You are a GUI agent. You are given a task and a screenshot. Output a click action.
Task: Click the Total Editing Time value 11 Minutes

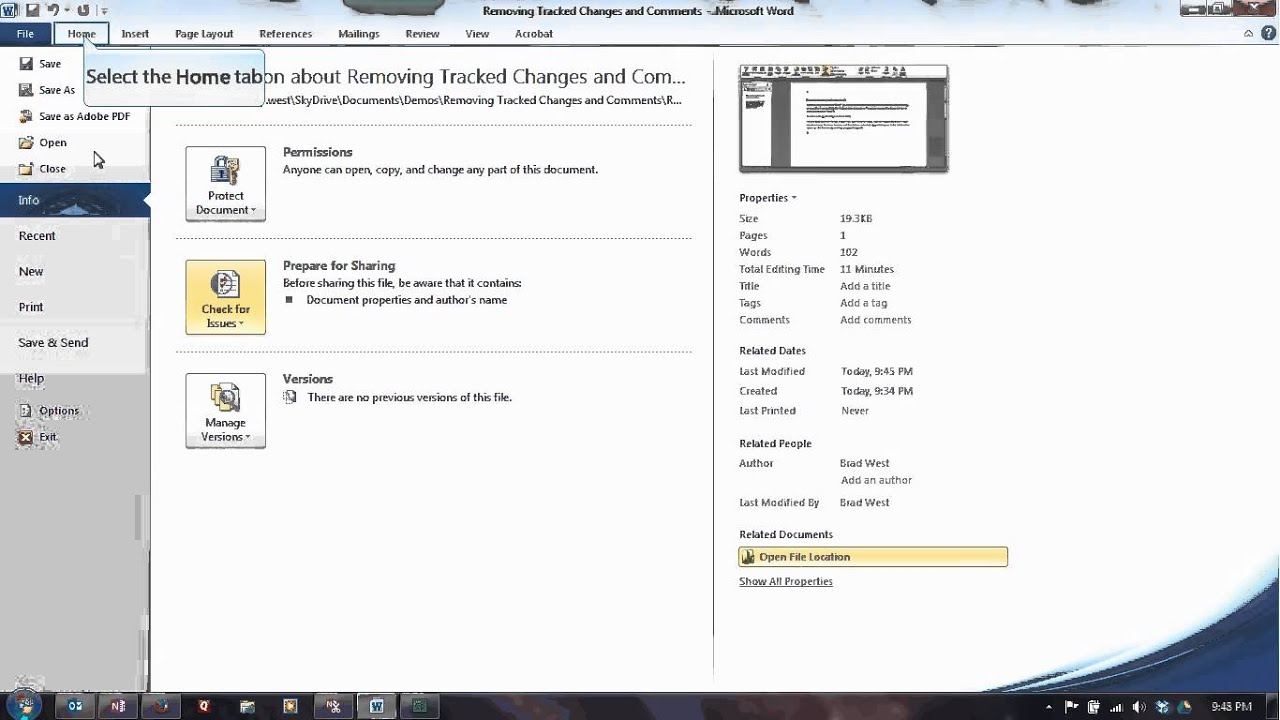point(867,269)
